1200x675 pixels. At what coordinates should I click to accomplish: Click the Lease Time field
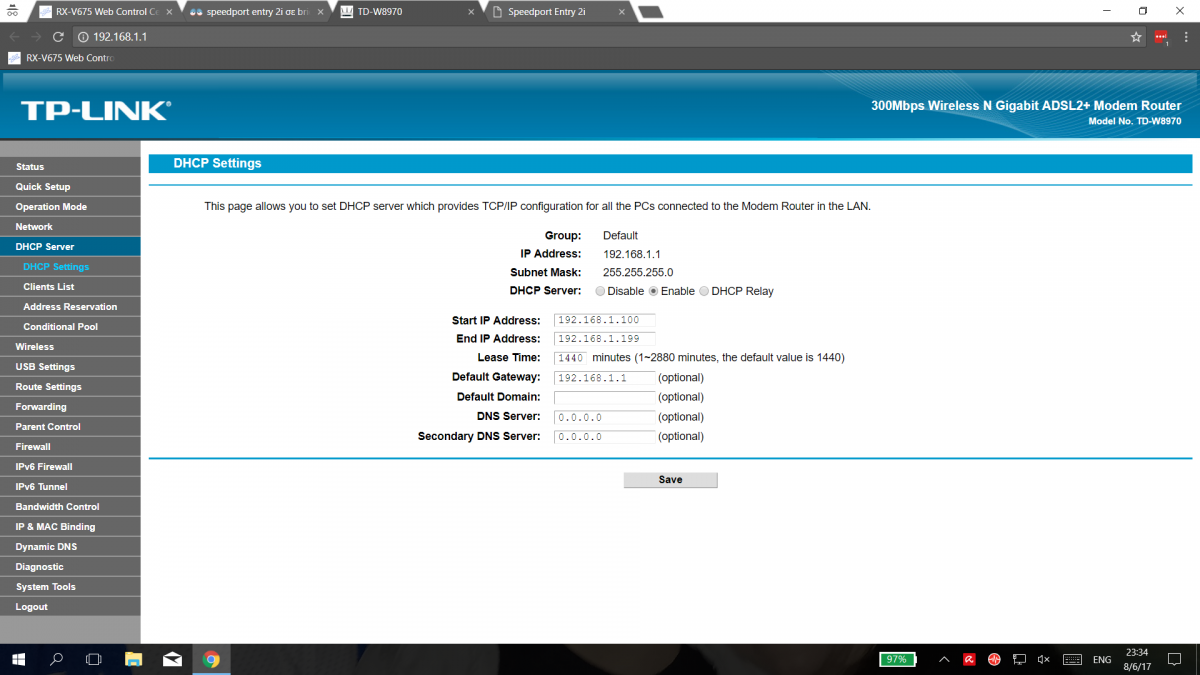(570, 357)
